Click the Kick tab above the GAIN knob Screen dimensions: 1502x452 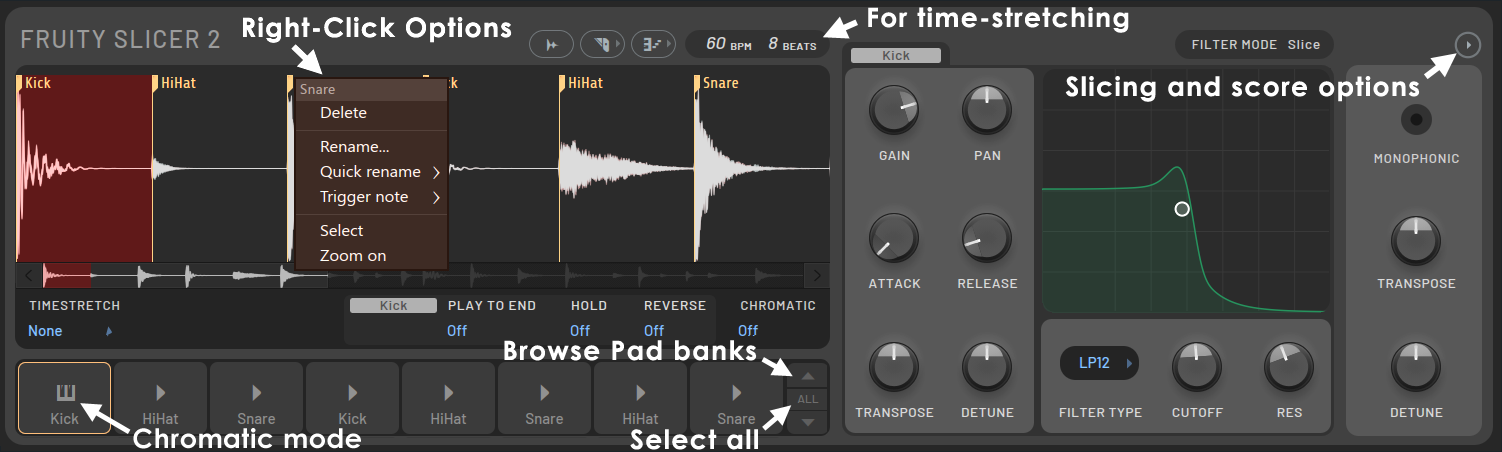coord(896,56)
